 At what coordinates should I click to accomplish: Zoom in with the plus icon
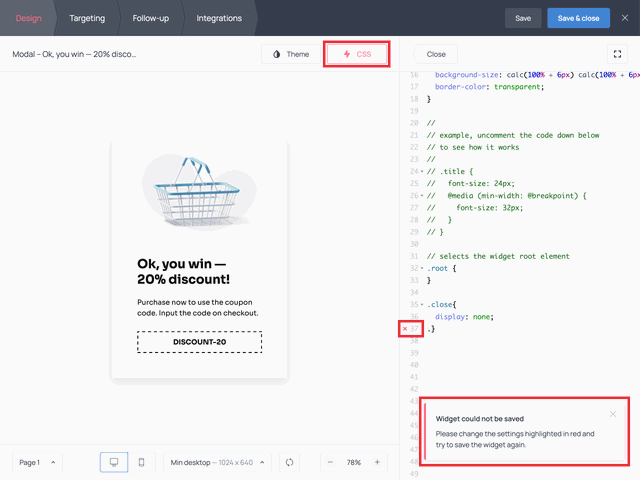coord(377,462)
